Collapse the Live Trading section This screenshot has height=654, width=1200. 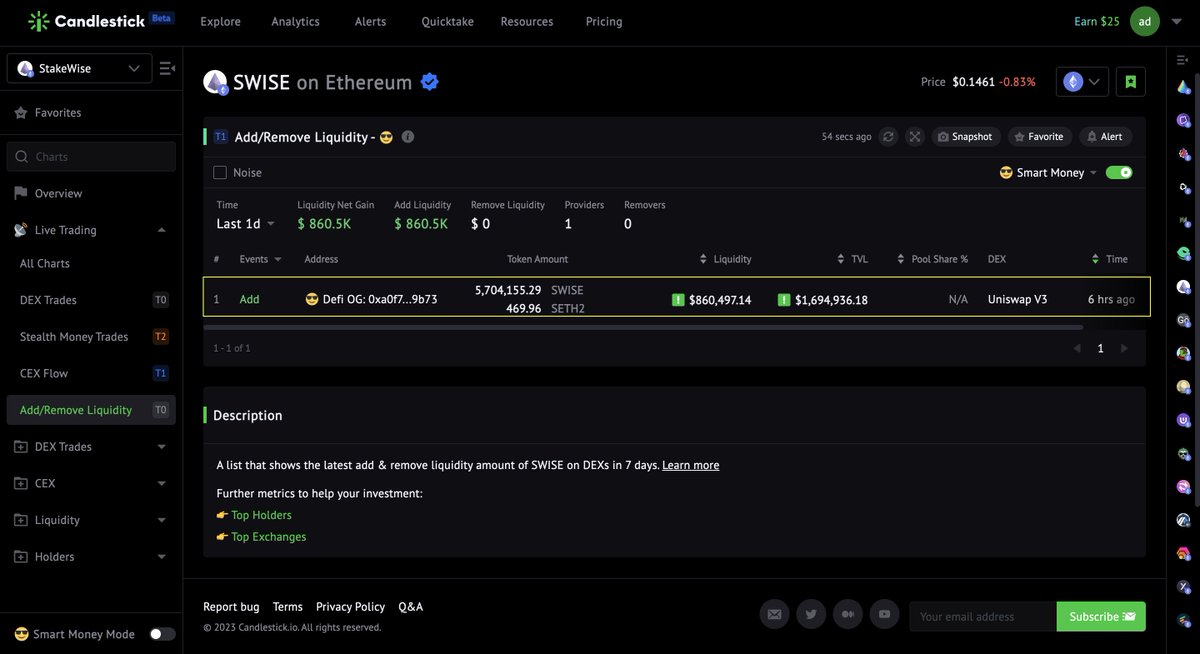pyautogui.click(x=162, y=230)
